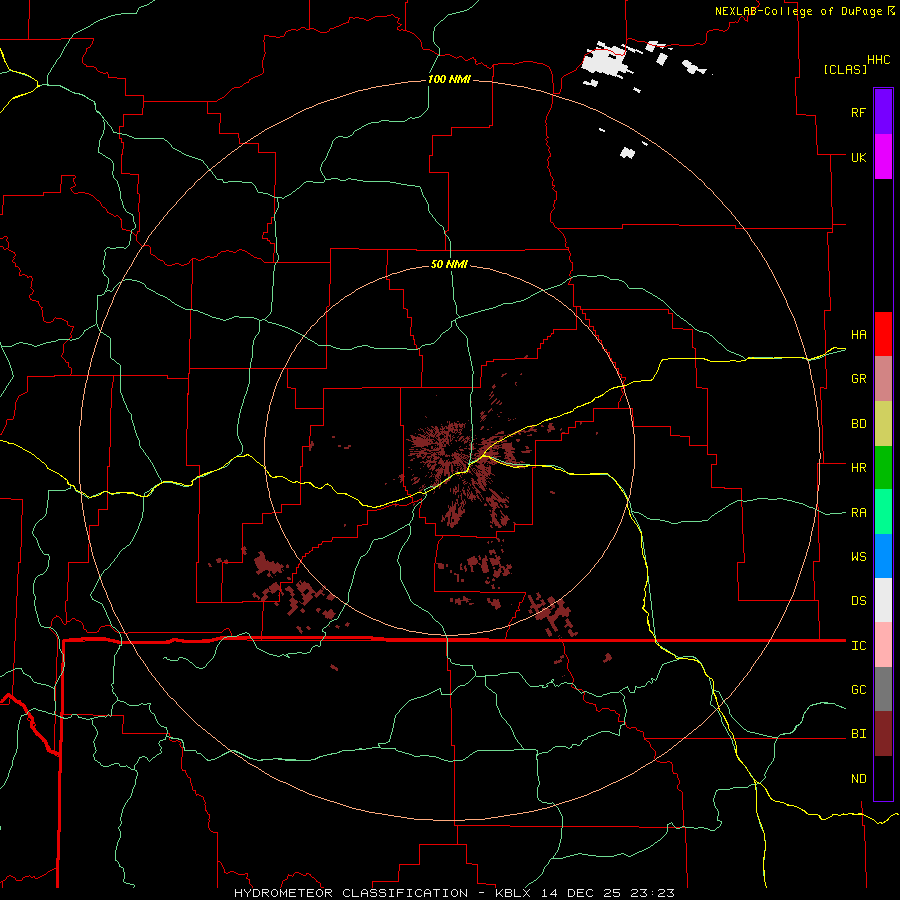
Task: Click the ND legend label
Action: click(x=858, y=779)
